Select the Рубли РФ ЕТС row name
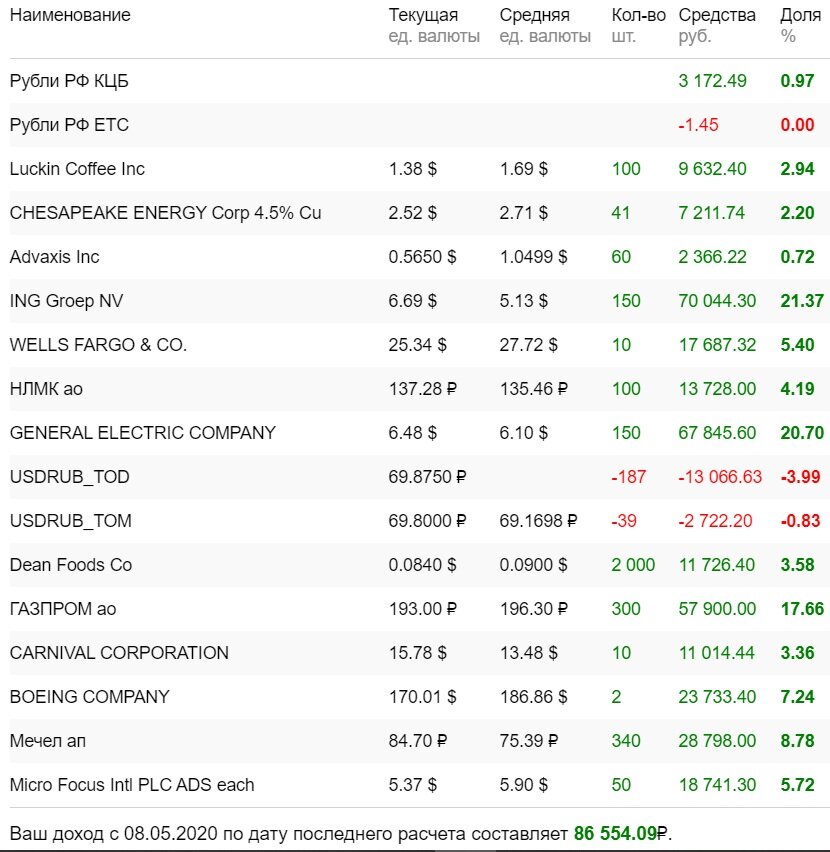Image resolution: width=830 pixels, height=852 pixels. (x=69, y=125)
